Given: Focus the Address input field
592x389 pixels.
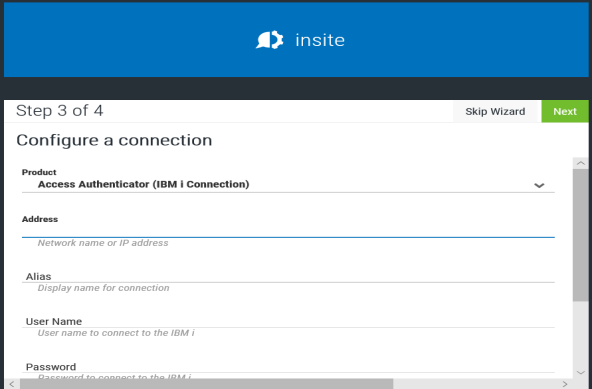Looking at the screenshot, I should click(x=288, y=231).
